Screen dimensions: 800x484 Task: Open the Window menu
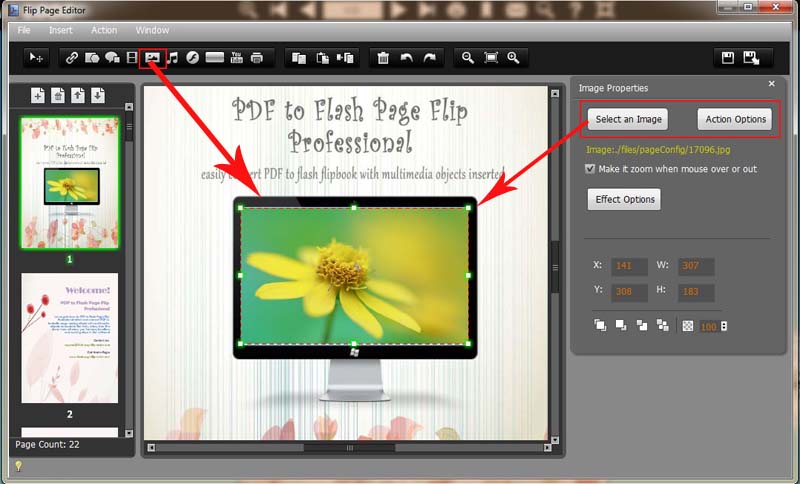coord(152,30)
